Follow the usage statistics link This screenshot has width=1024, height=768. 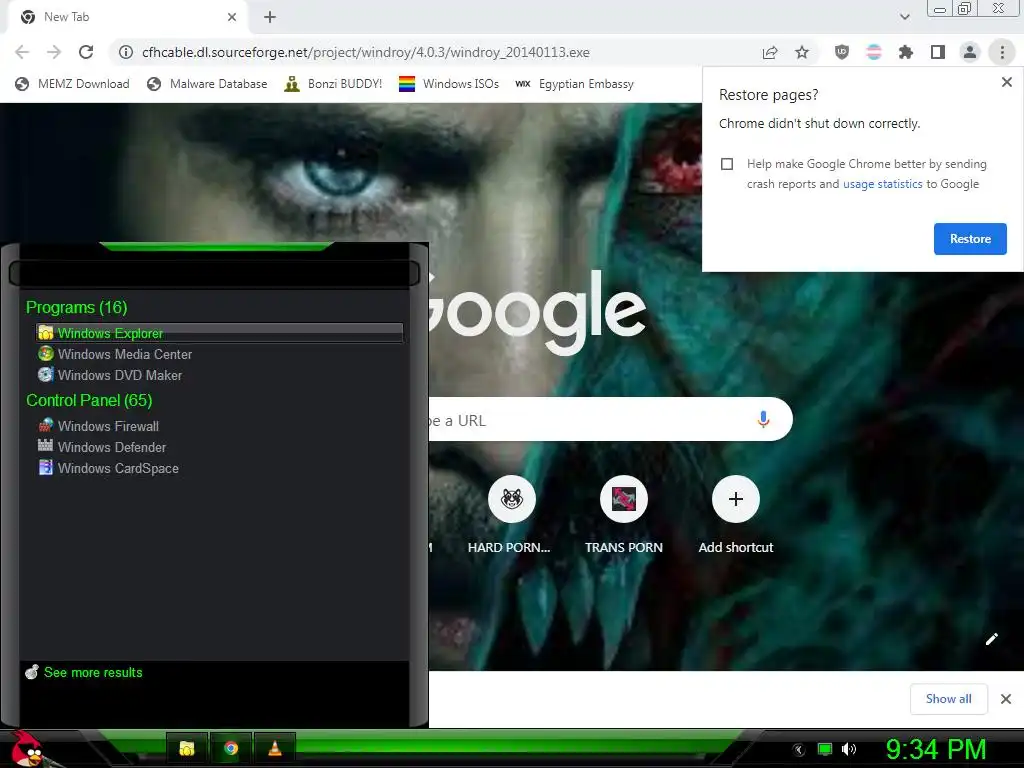(x=882, y=184)
